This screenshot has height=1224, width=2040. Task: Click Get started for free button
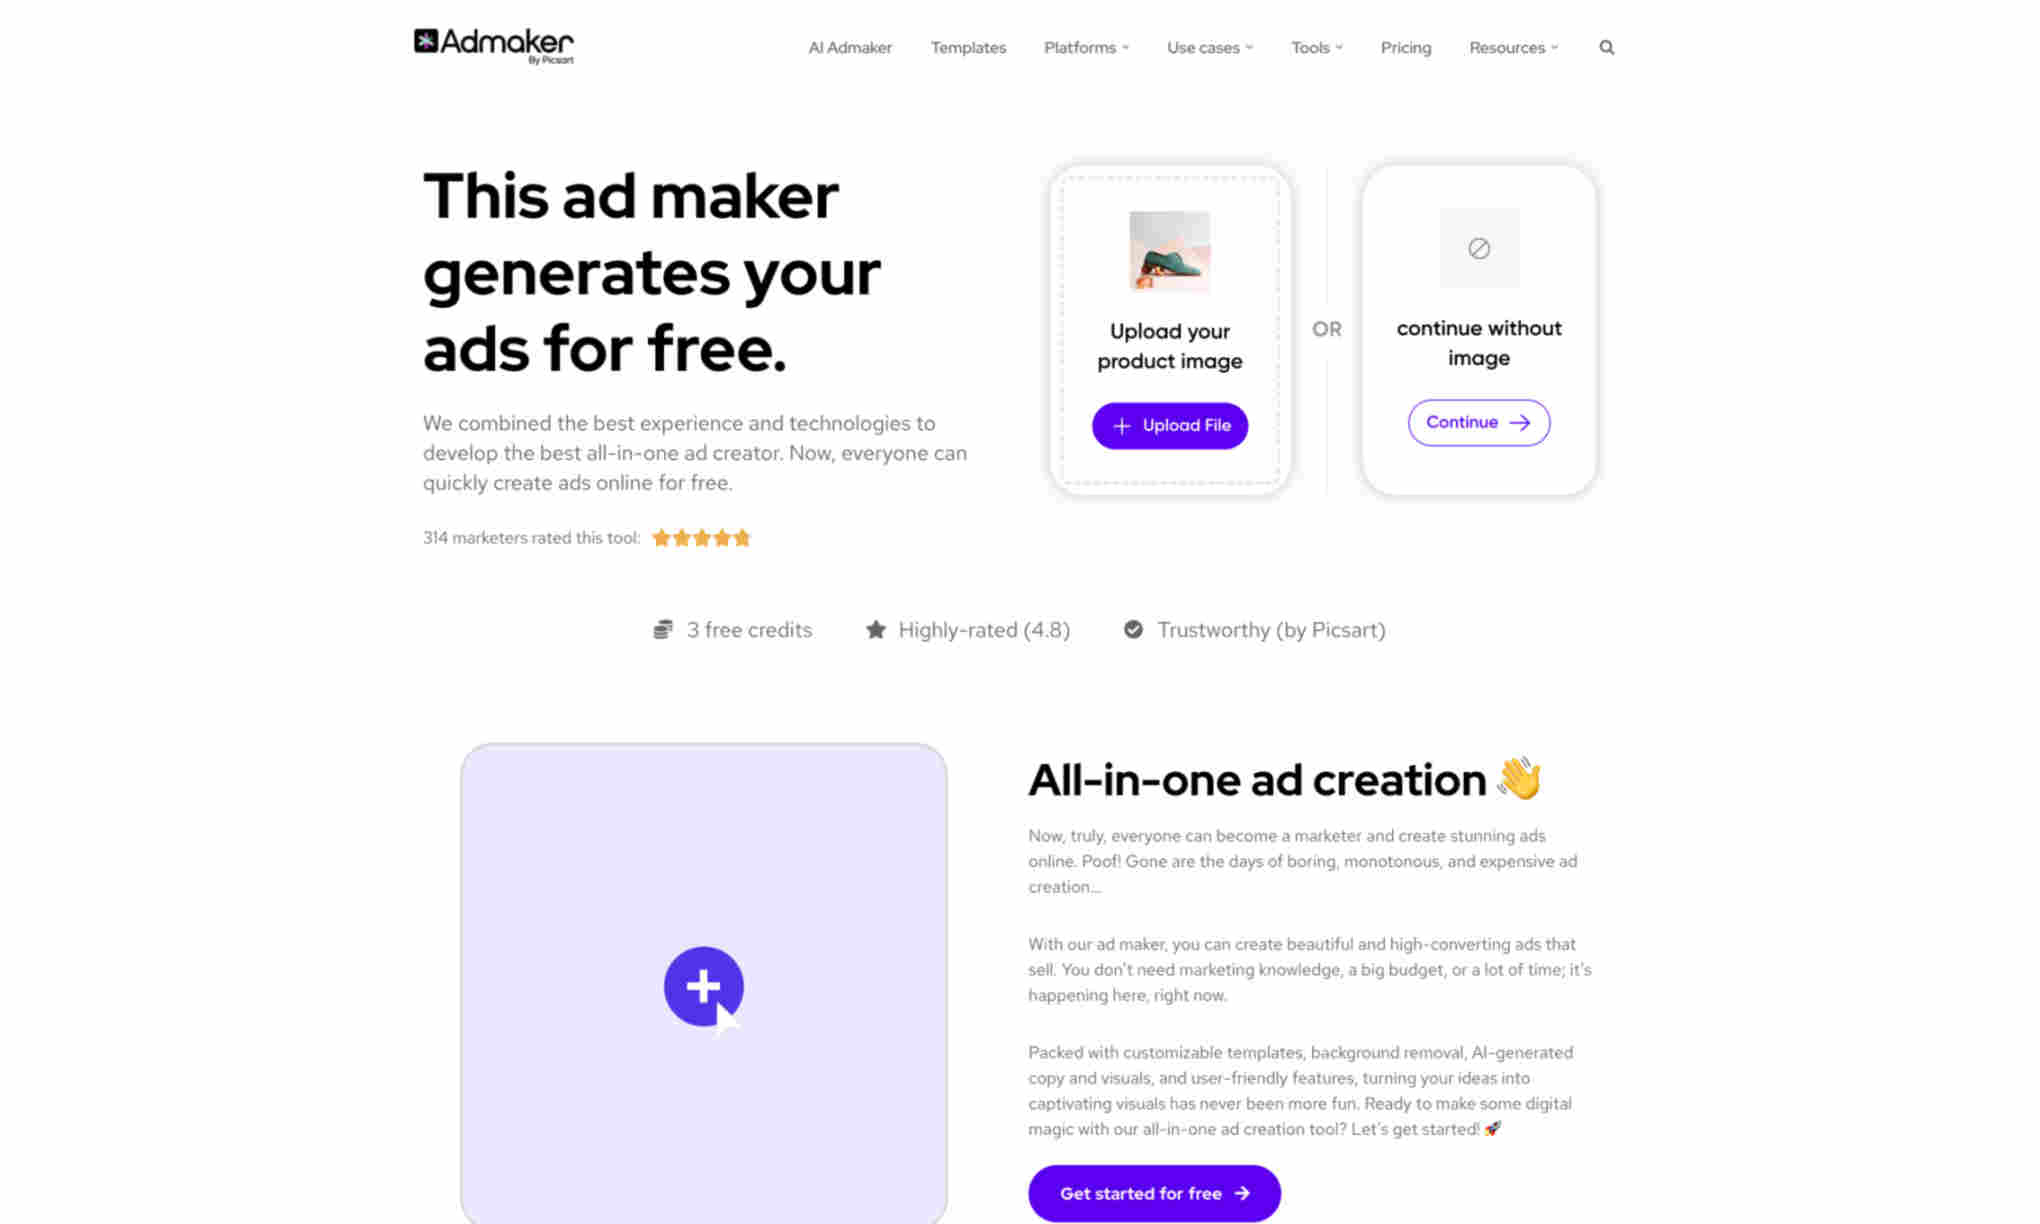point(1154,1193)
